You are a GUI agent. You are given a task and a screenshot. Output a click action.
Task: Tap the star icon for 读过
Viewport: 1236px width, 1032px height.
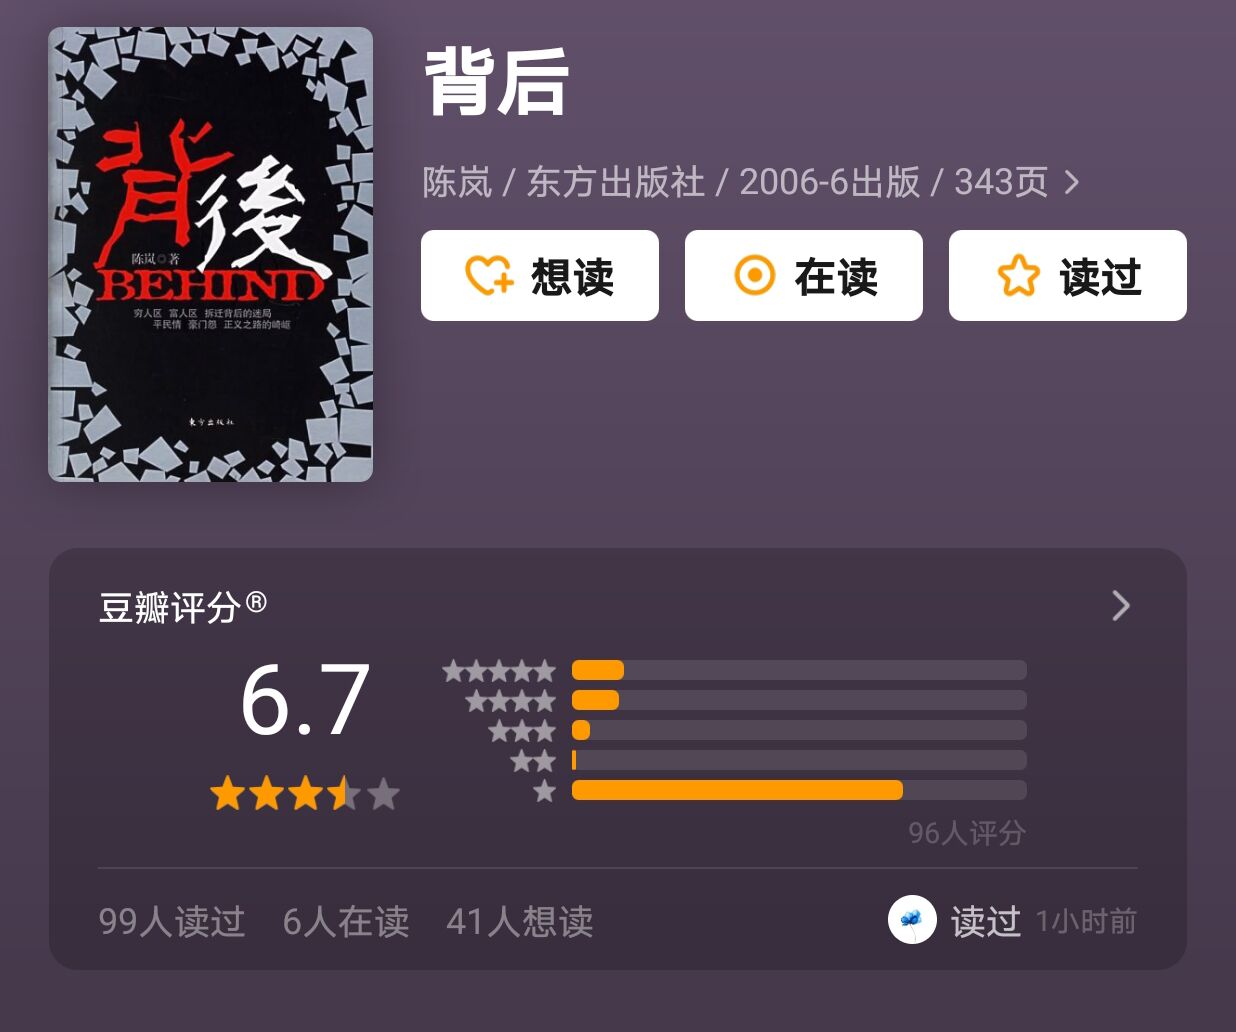pos(1019,275)
